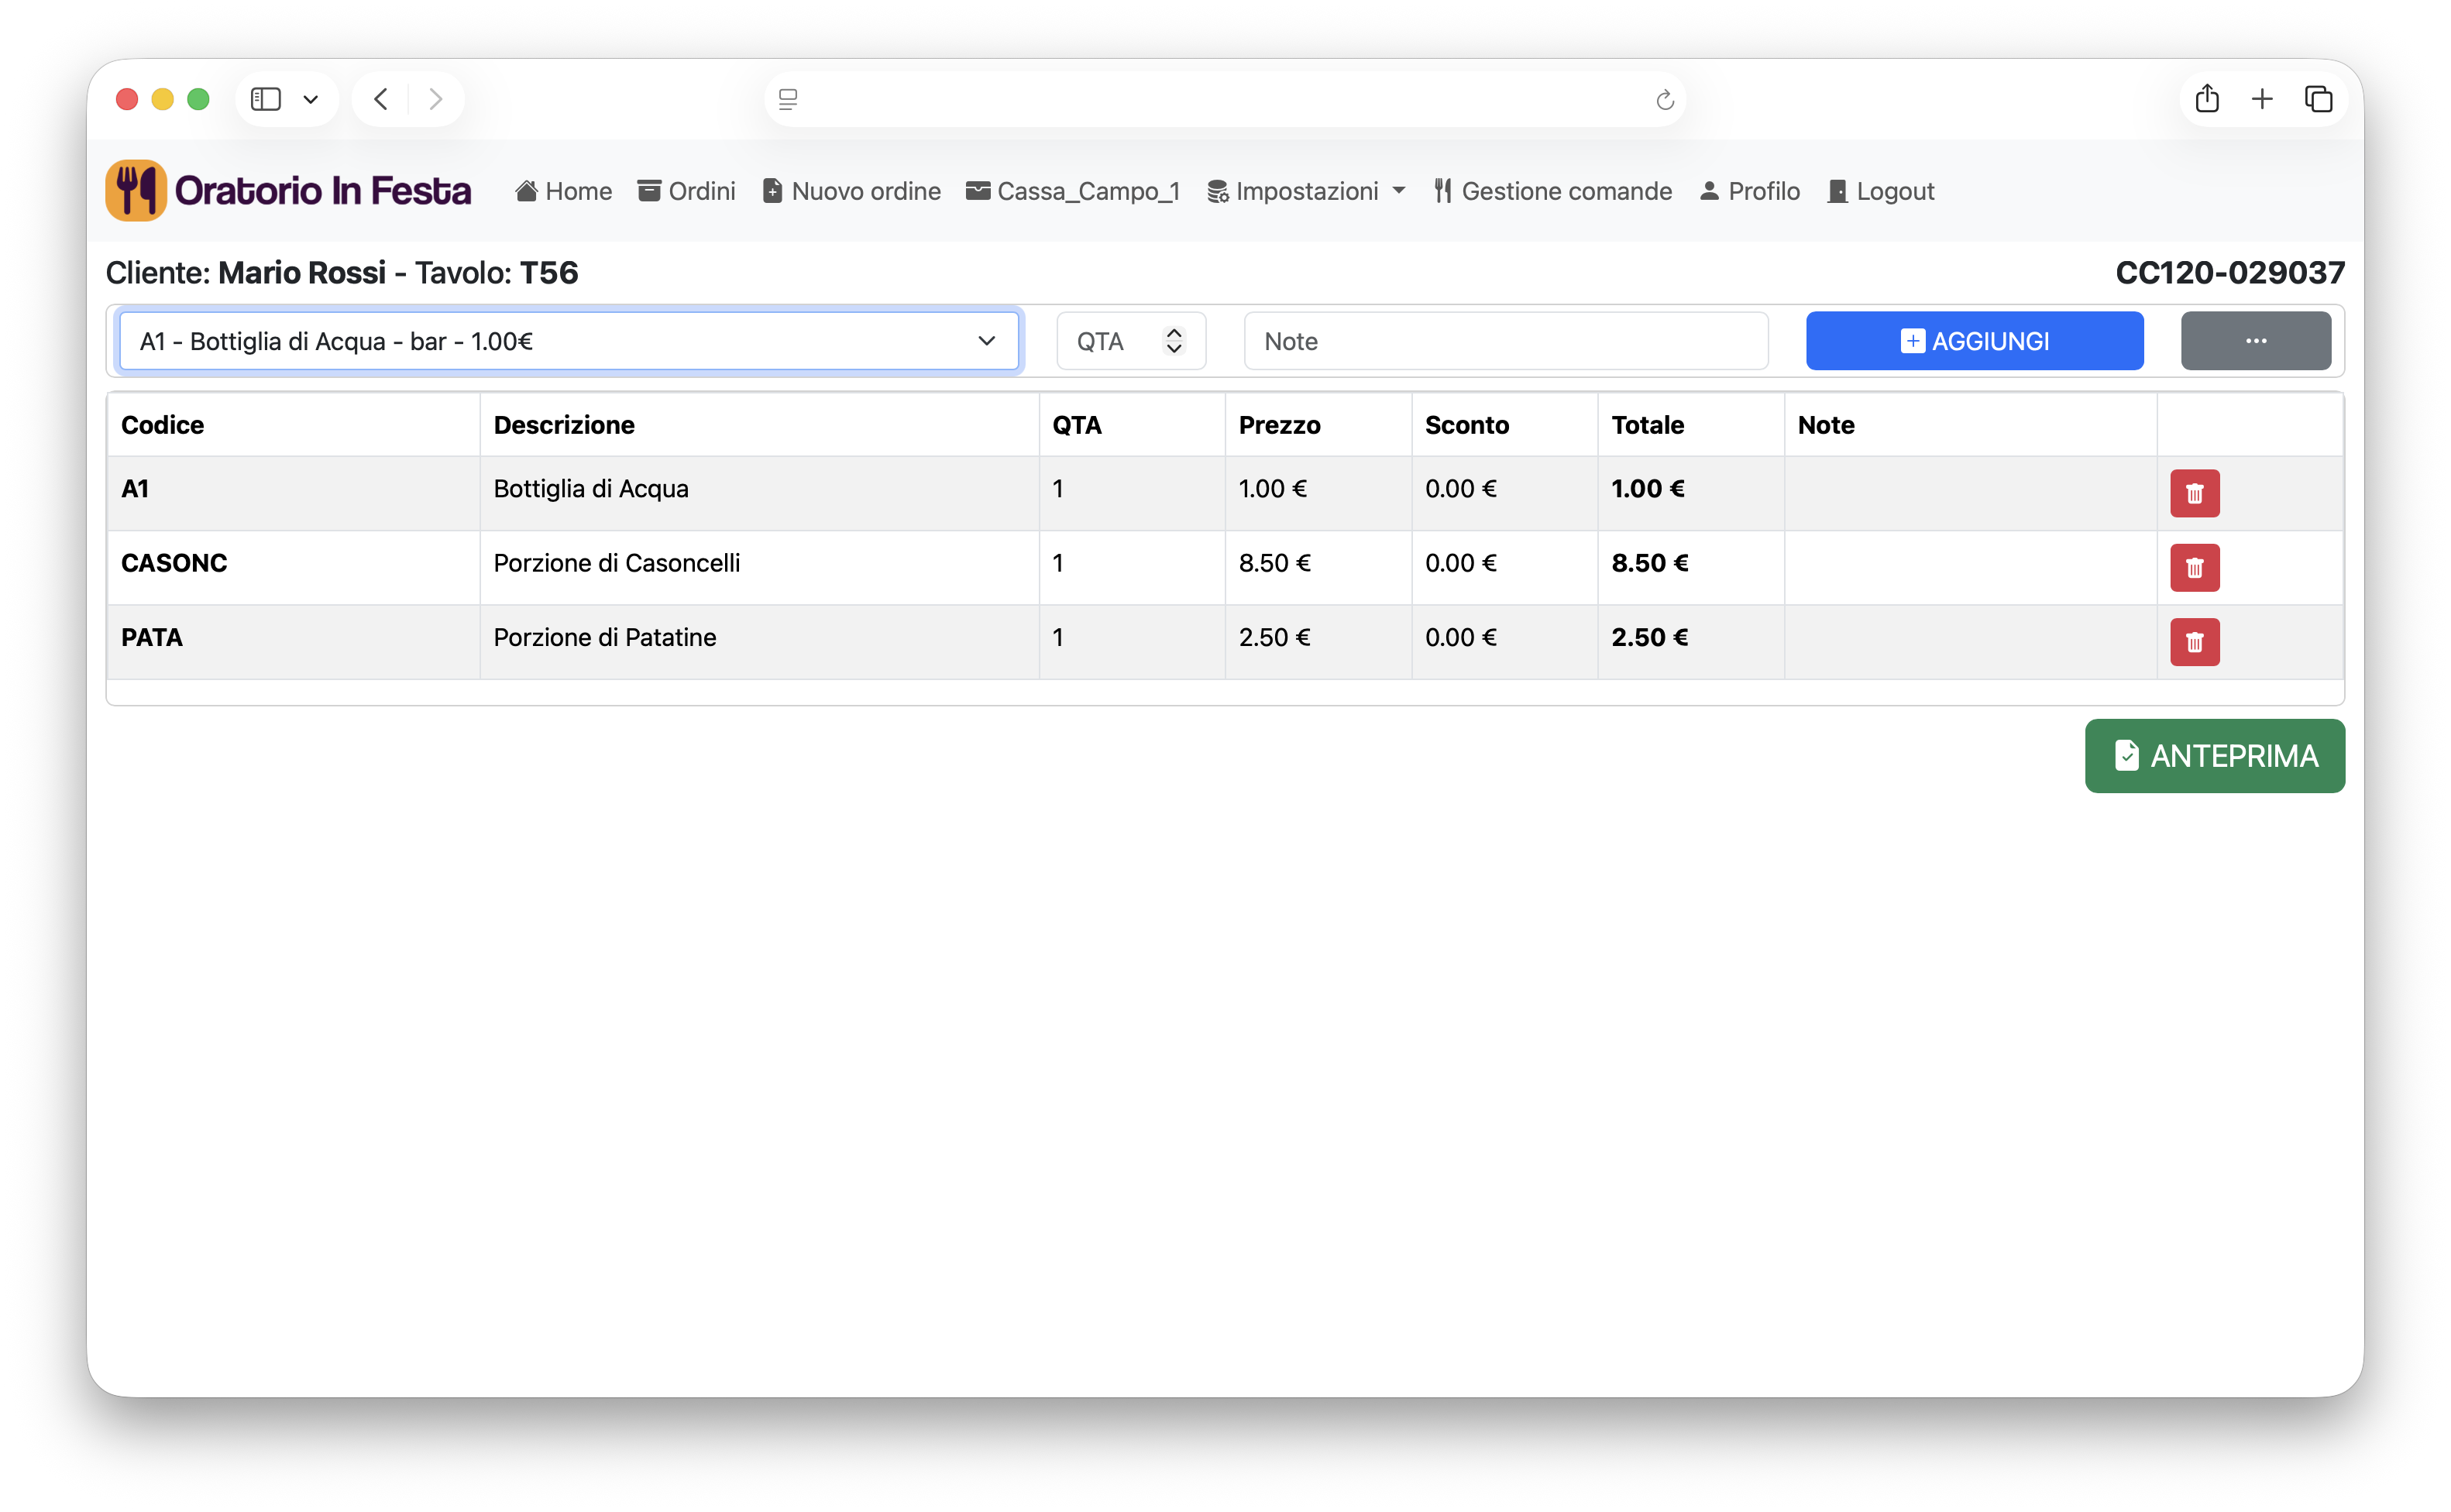Expand the Impostazioni menu
This screenshot has height=1512, width=2451.
1306,191
